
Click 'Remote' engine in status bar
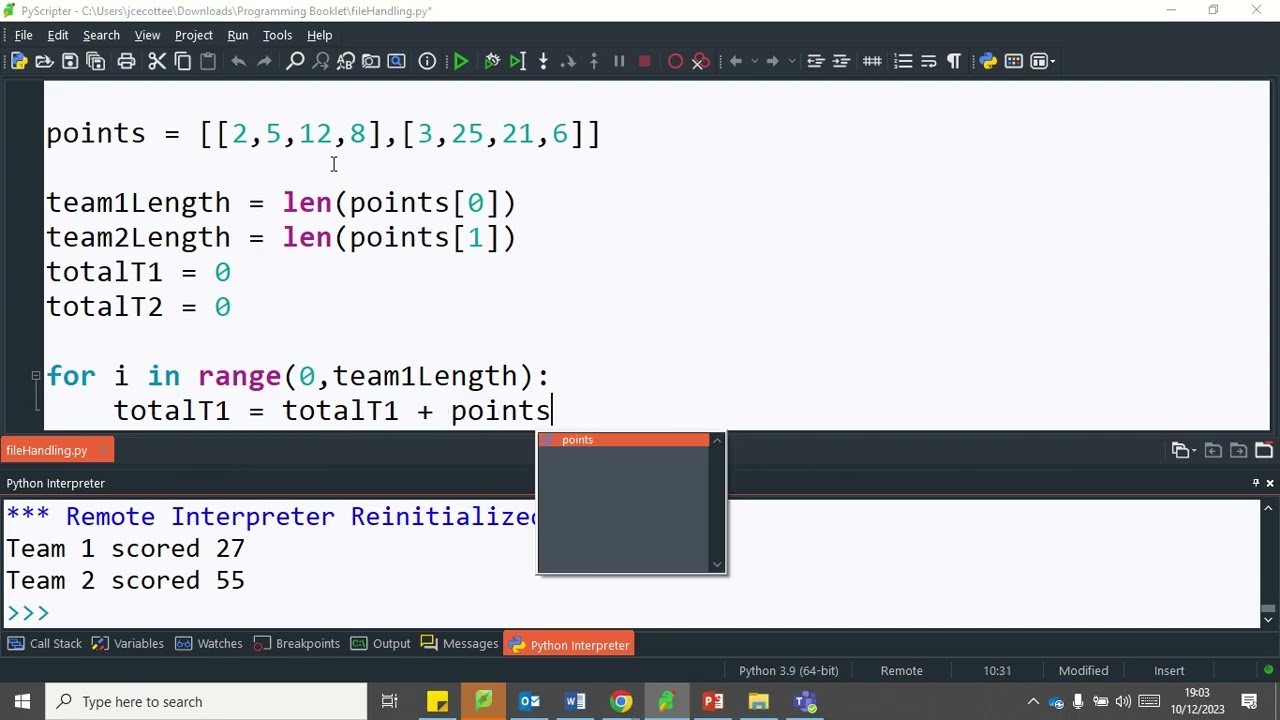coord(901,671)
